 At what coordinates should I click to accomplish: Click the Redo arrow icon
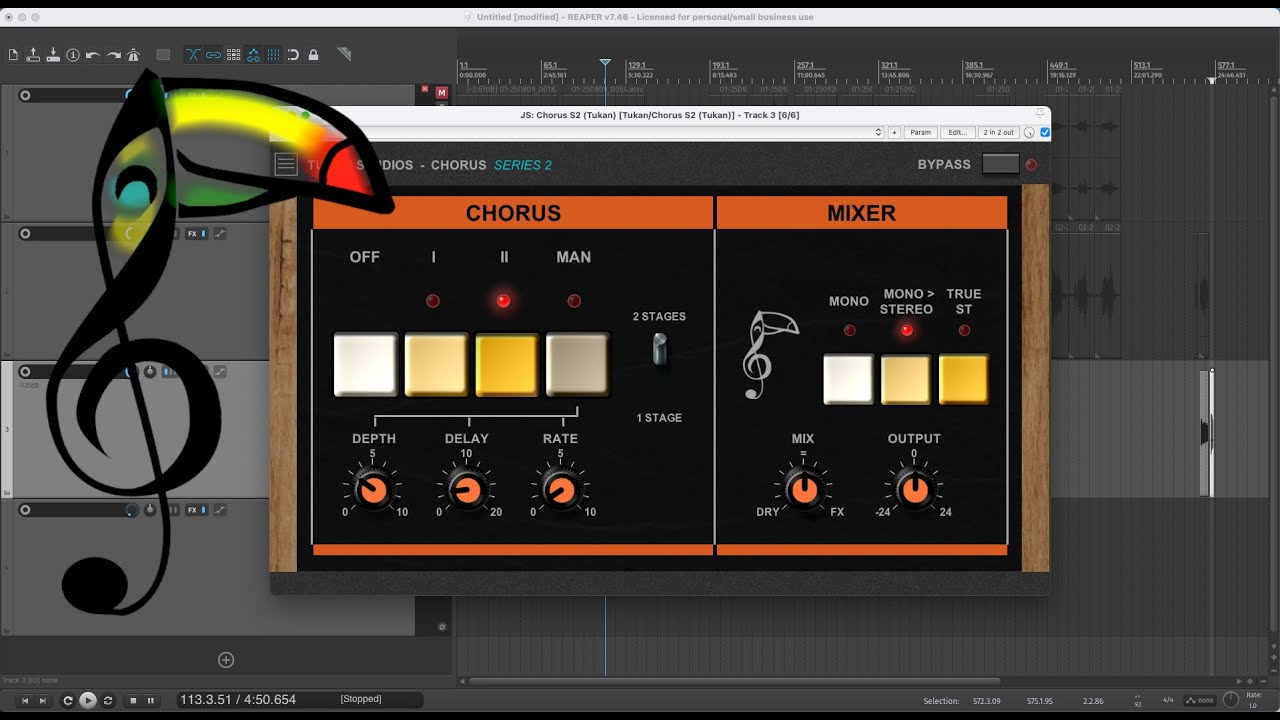(x=113, y=55)
